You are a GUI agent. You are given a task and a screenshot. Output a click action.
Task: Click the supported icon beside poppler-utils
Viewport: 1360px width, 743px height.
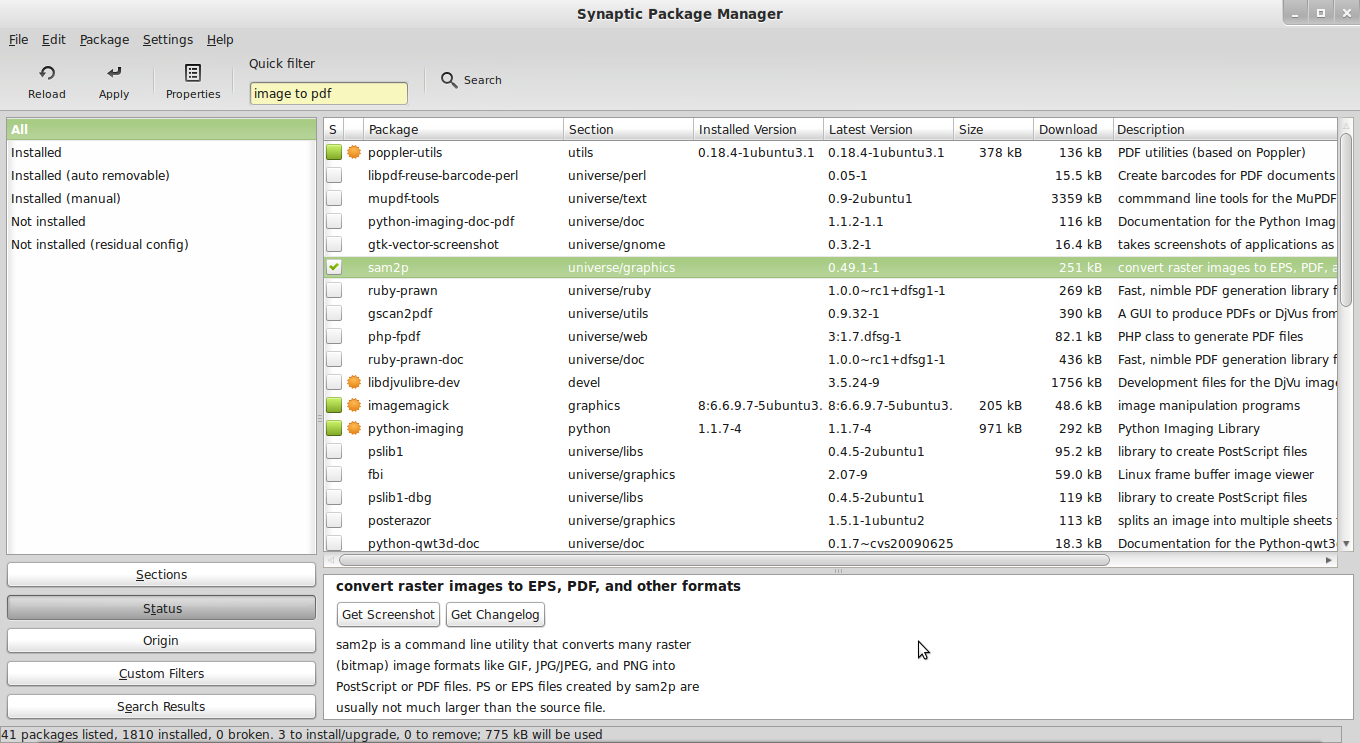(353, 153)
